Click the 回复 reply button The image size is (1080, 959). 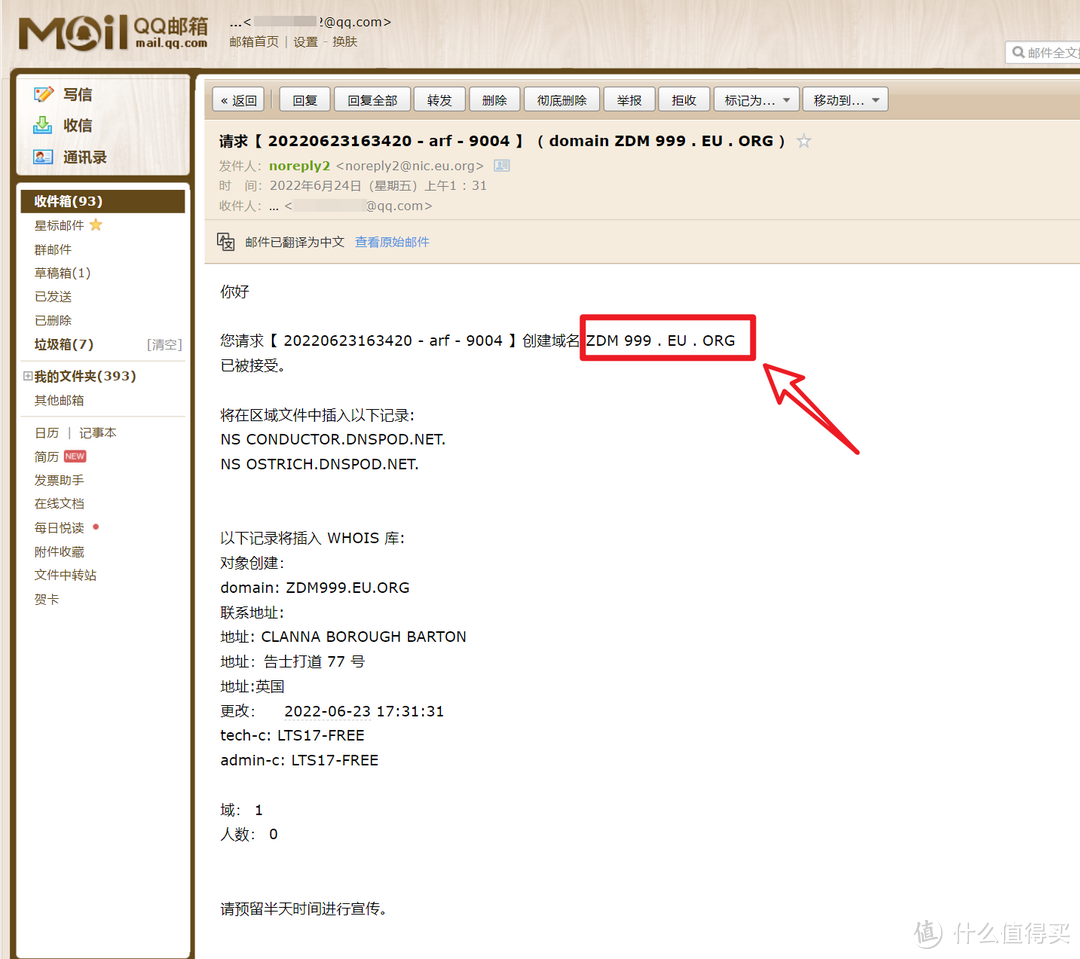pos(305,101)
